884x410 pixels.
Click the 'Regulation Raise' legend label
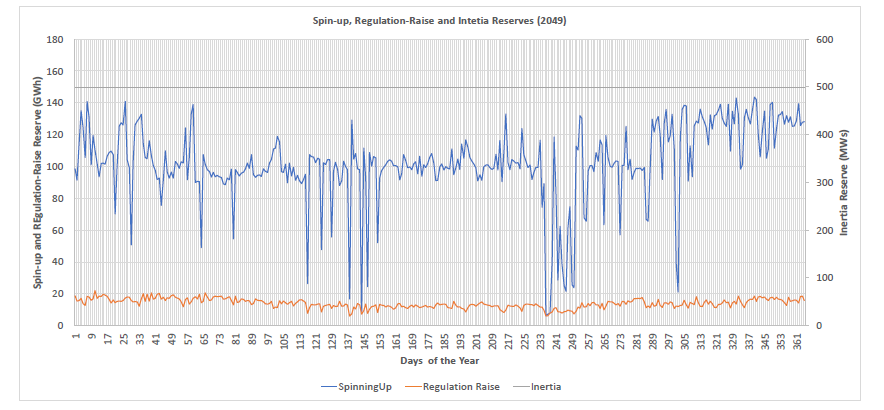tap(461, 387)
